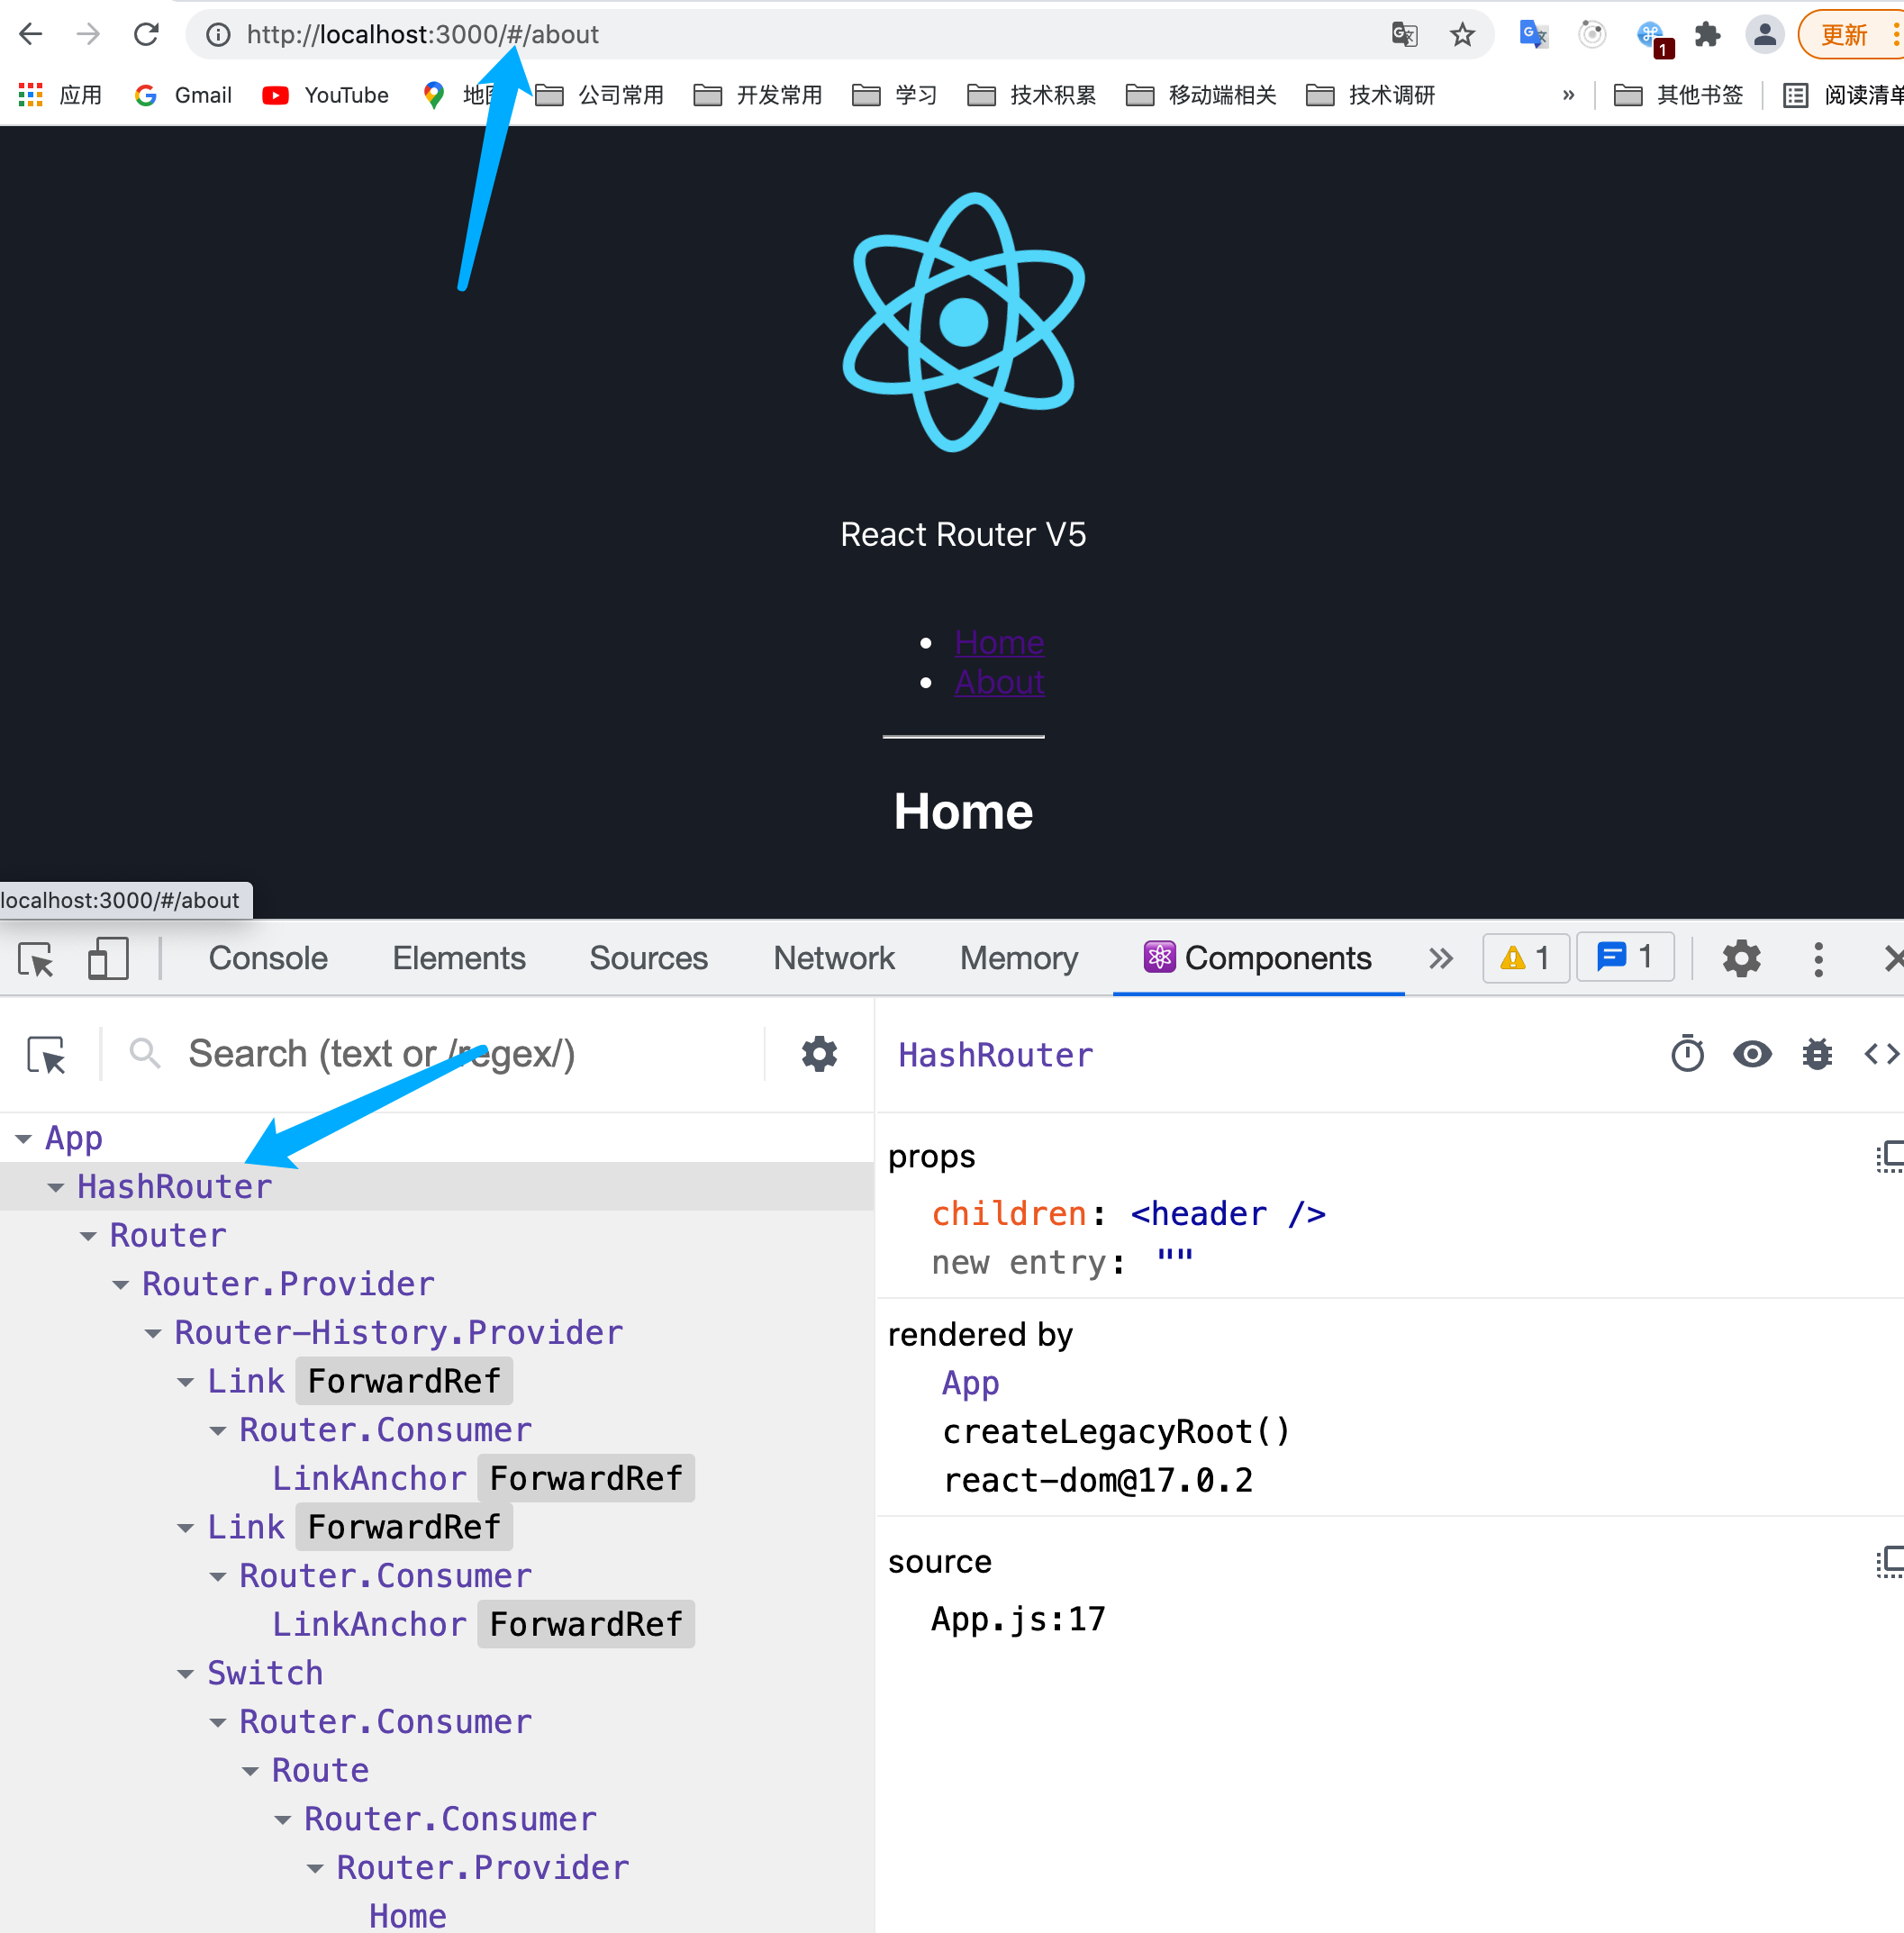Click the Home link on page
This screenshot has height=1933, width=1904.
click(x=999, y=642)
